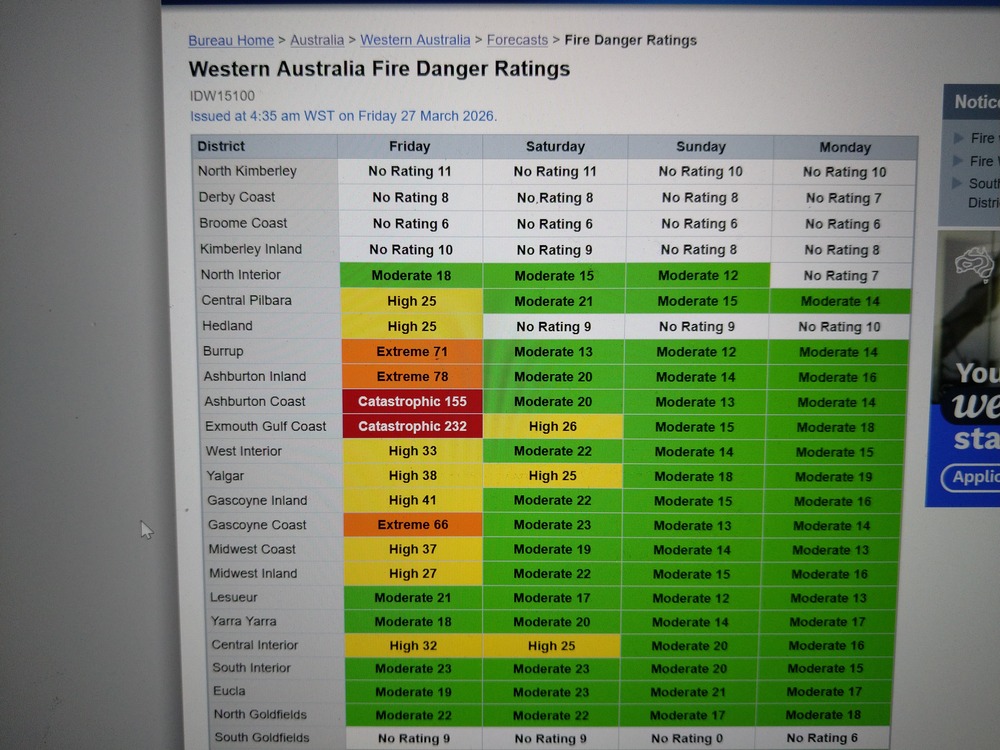Open the Bureau Home breadcrumb link

[x=231, y=40]
